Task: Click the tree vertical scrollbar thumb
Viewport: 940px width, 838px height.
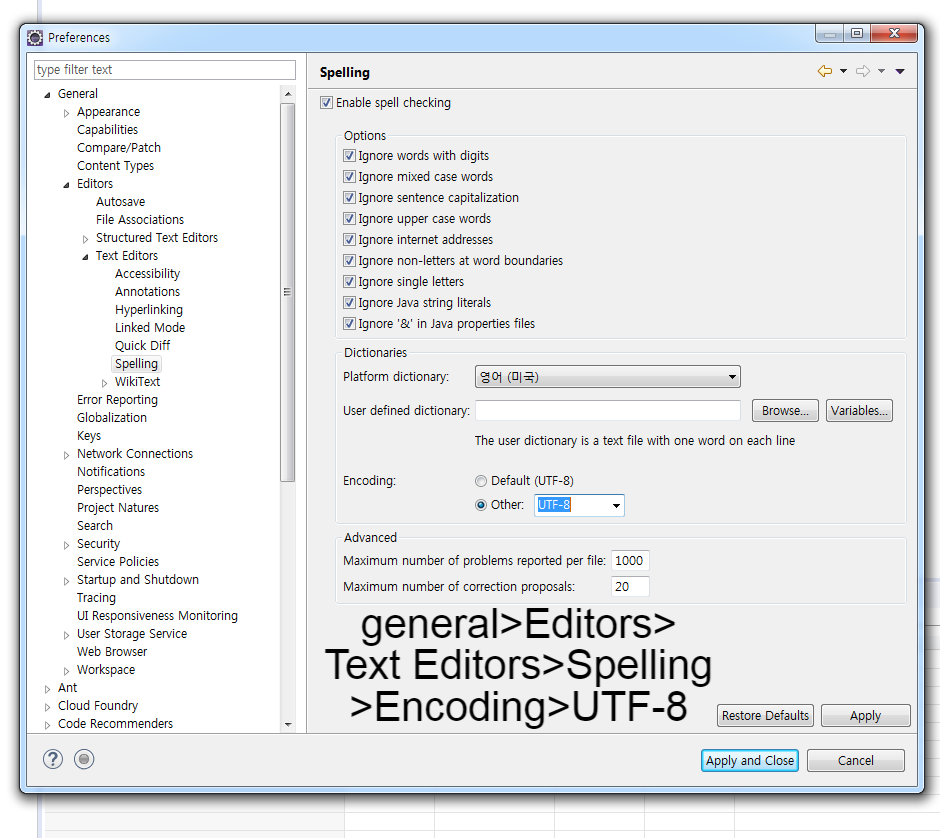Action: point(288,292)
